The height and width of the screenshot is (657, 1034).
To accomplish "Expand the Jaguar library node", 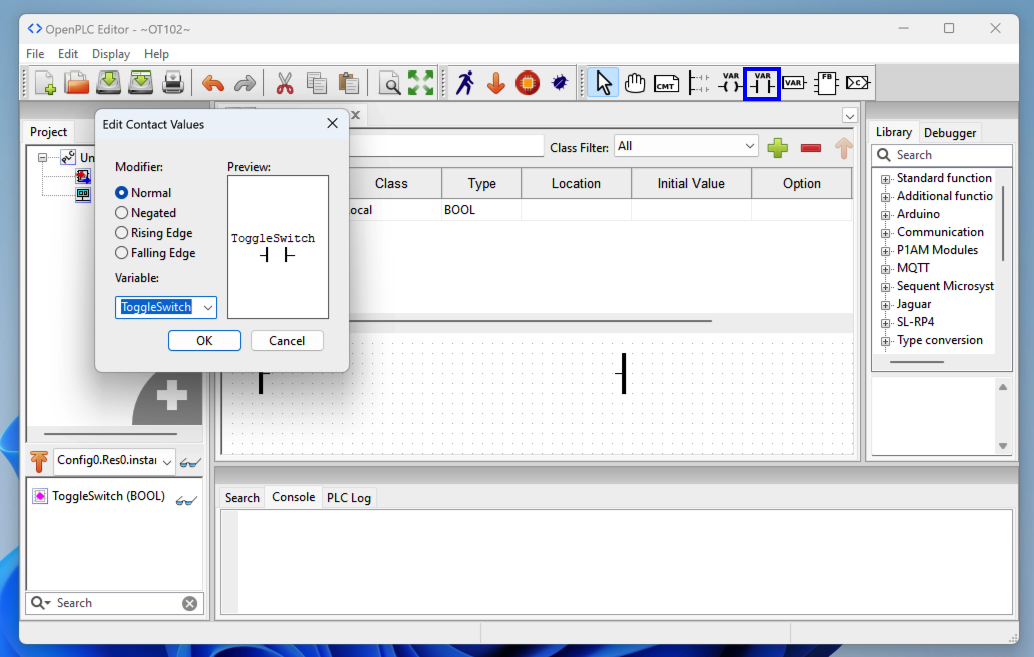I will [x=886, y=305].
